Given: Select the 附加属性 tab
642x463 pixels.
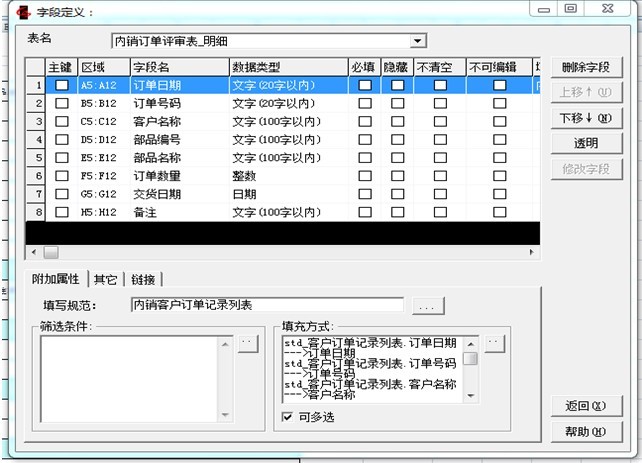Looking at the screenshot, I should [x=56, y=279].
